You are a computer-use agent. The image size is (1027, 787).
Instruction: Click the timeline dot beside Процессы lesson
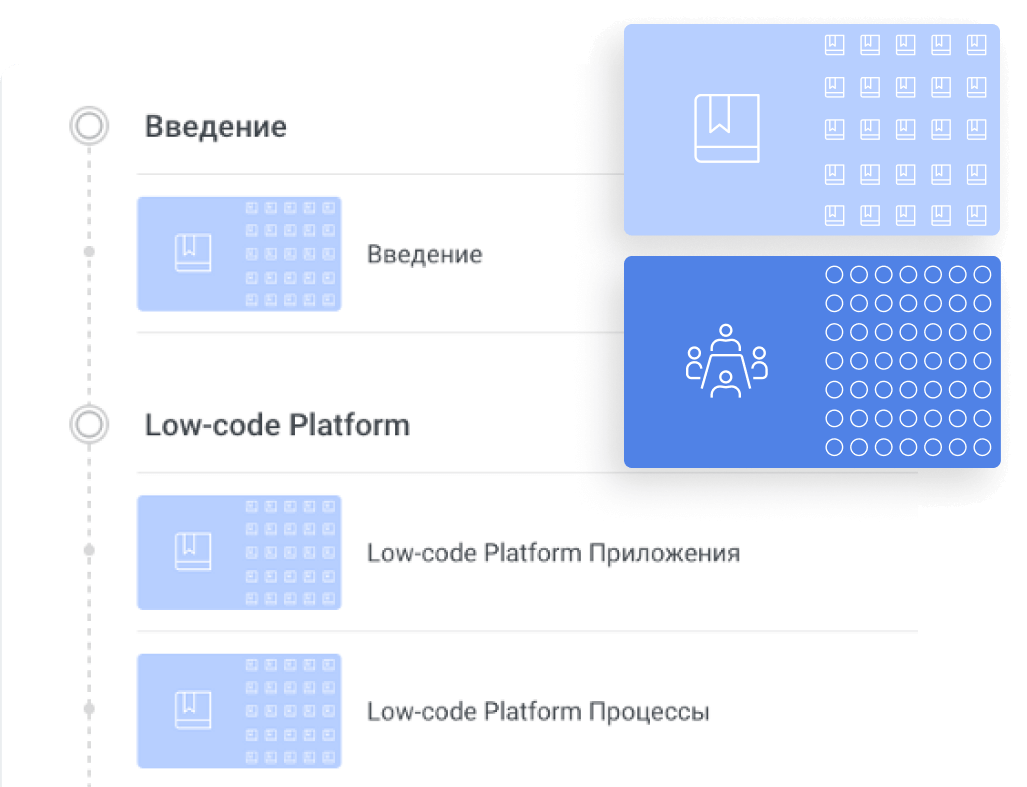[89, 708]
